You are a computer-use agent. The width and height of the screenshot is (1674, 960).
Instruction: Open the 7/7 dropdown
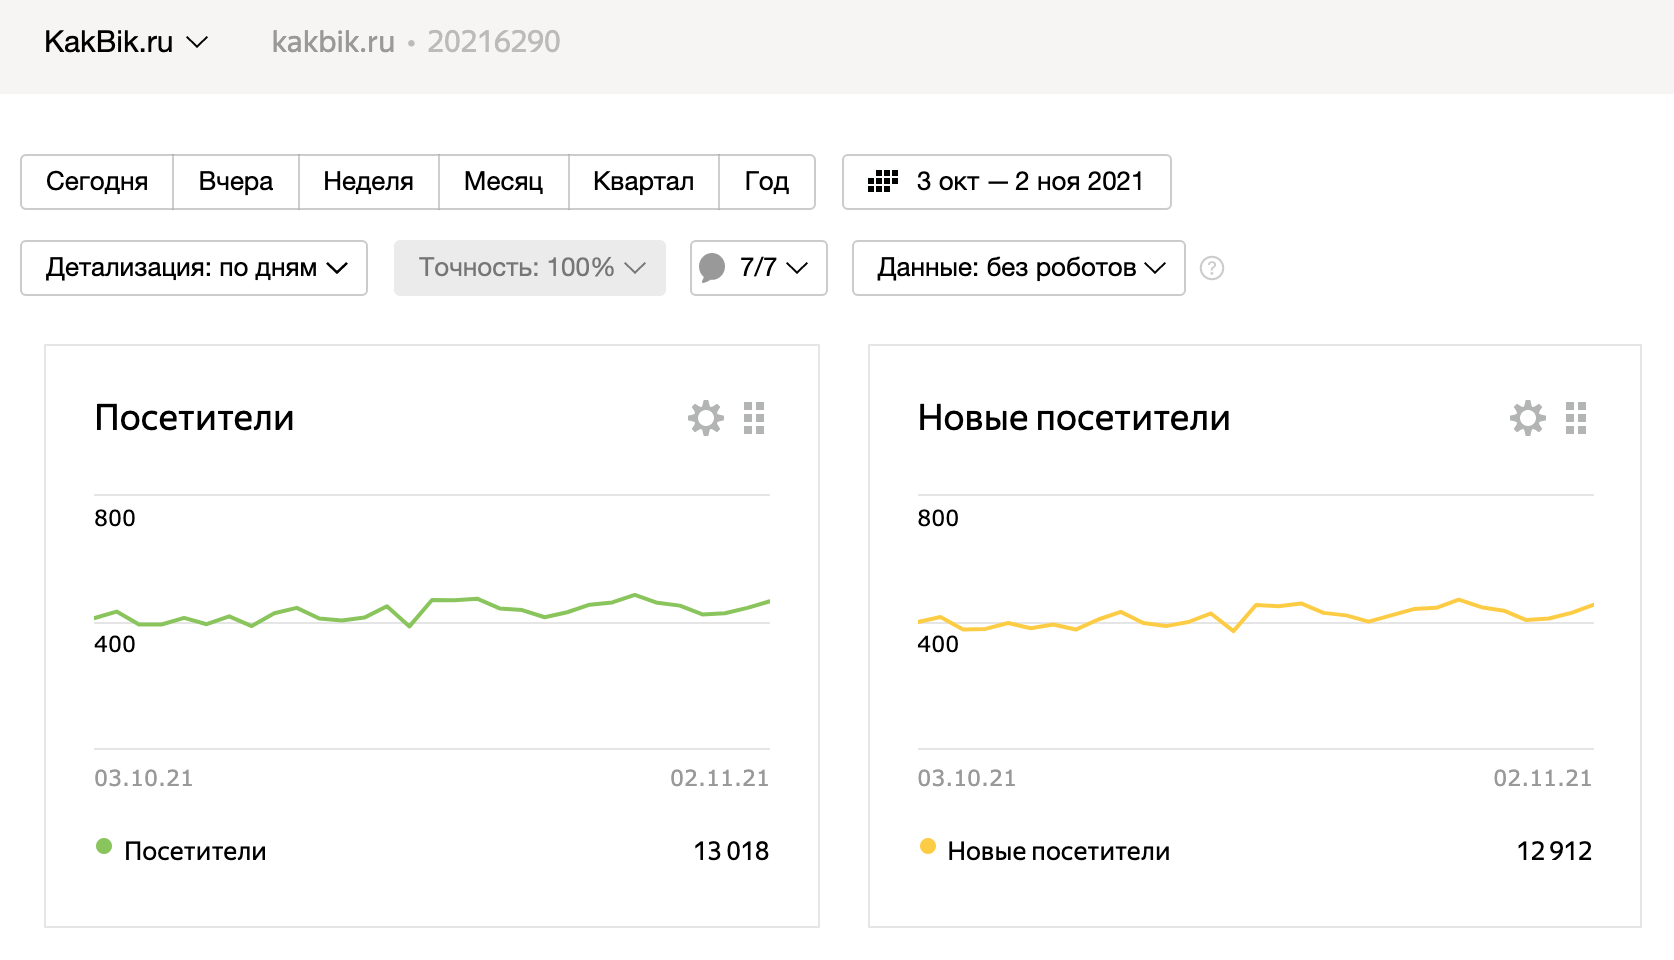pos(759,268)
